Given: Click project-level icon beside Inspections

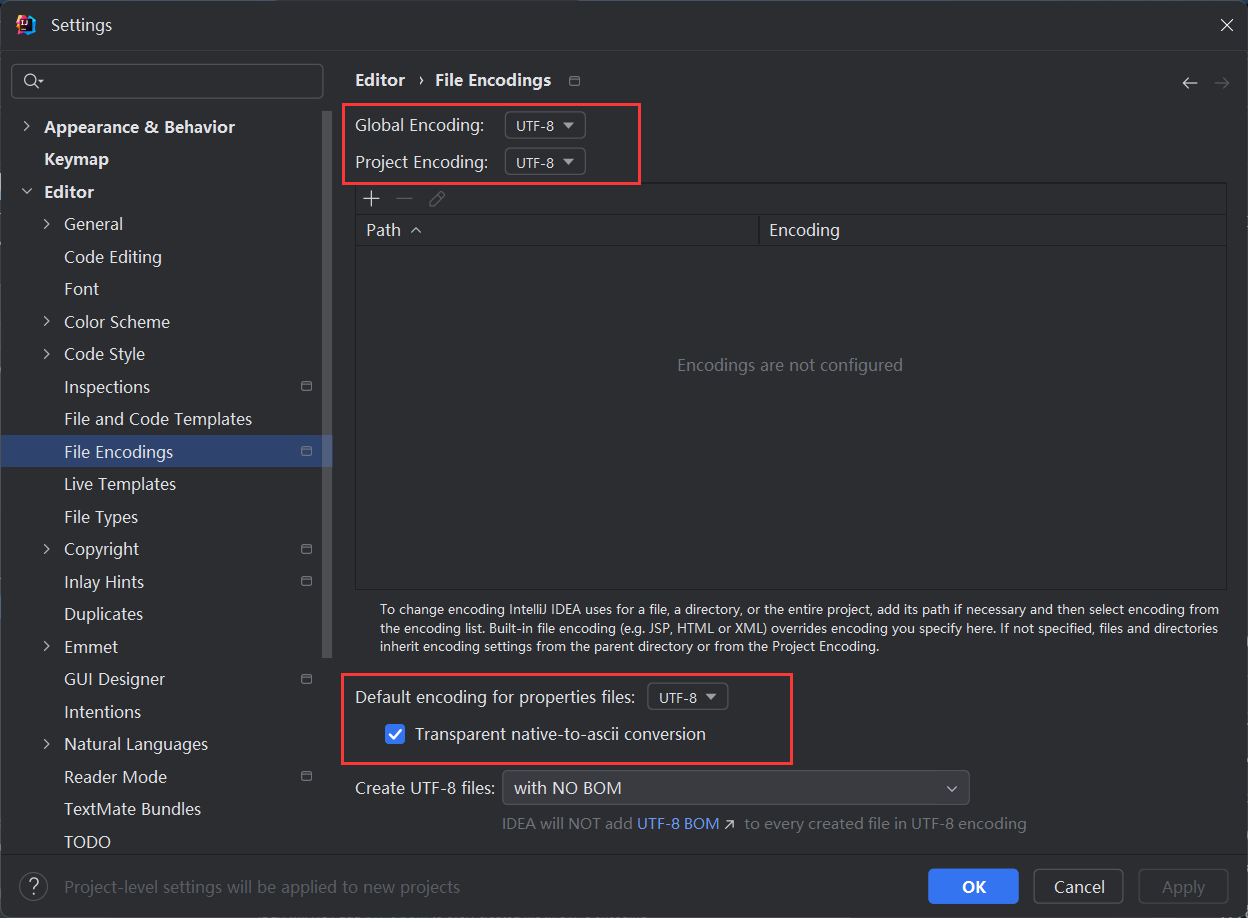Looking at the screenshot, I should [x=307, y=386].
